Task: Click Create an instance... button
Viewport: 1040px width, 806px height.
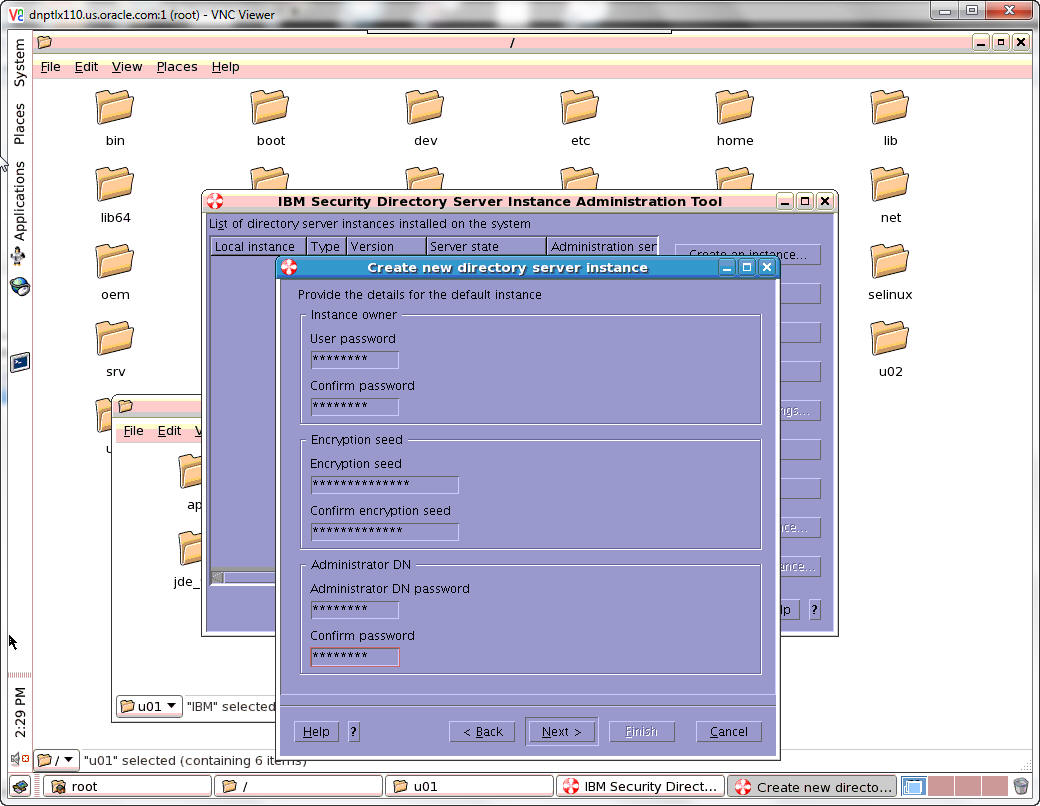Action: pyautogui.click(x=748, y=254)
